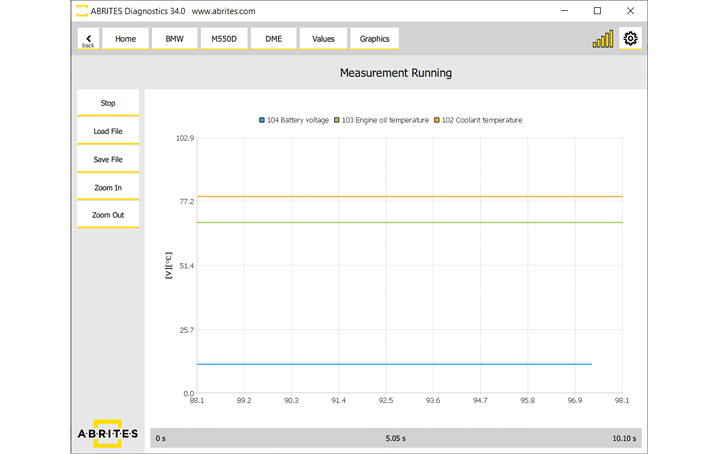Click the signal strength bars icon
This screenshot has width=719, height=454.
603,40
